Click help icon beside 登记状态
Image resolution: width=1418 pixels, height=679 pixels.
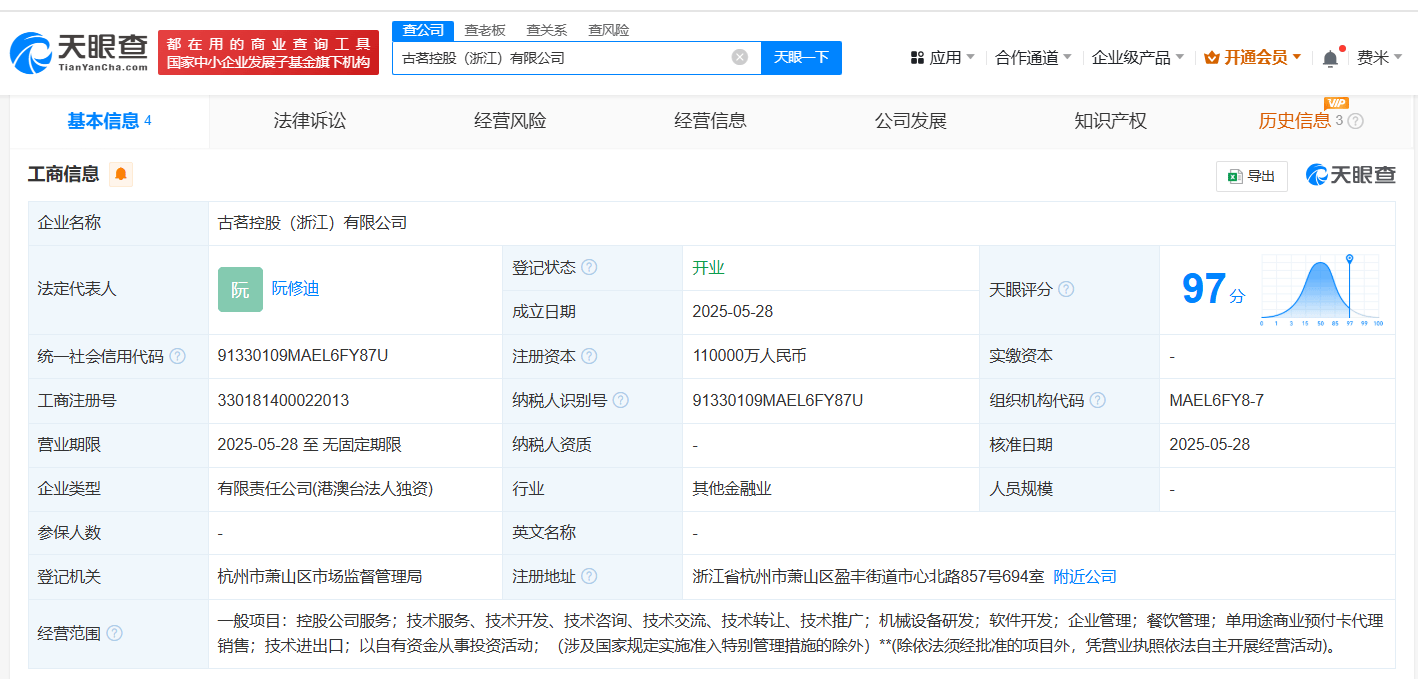click(x=589, y=267)
